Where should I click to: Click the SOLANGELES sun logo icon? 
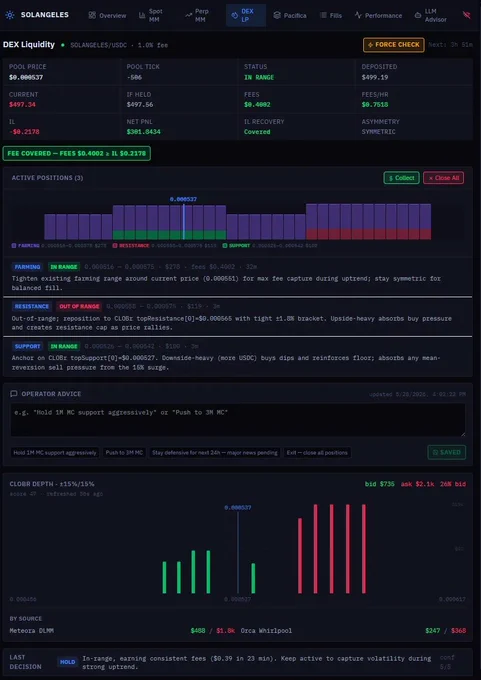[10, 15]
